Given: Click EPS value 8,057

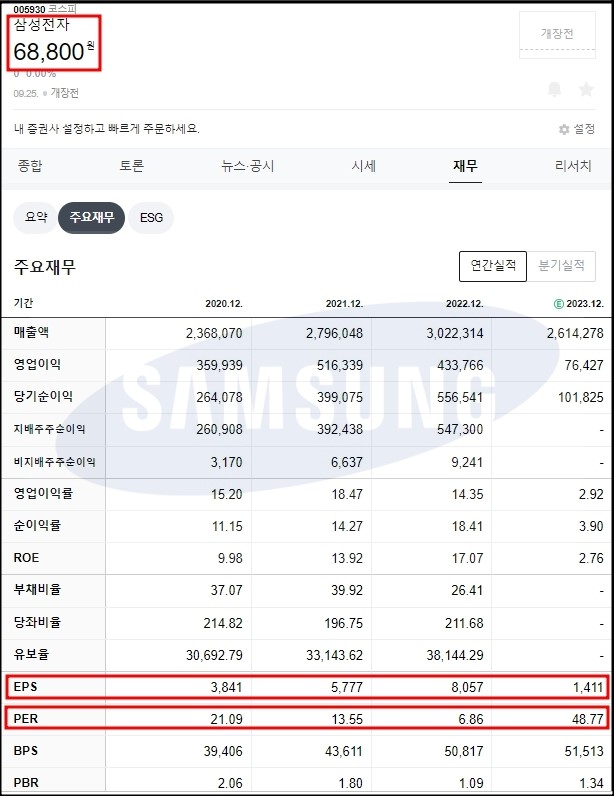Looking at the screenshot, I should pos(467,687).
